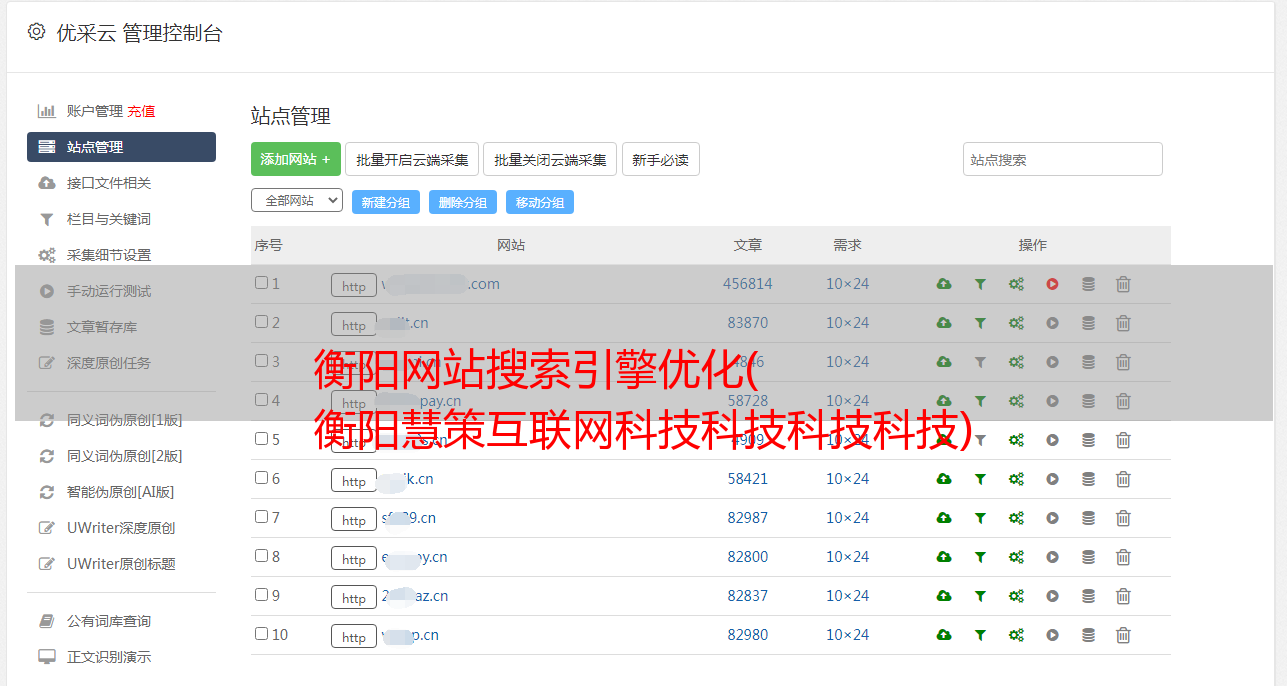
Task: Tick the checkbox for row 9
Action: [261, 595]
